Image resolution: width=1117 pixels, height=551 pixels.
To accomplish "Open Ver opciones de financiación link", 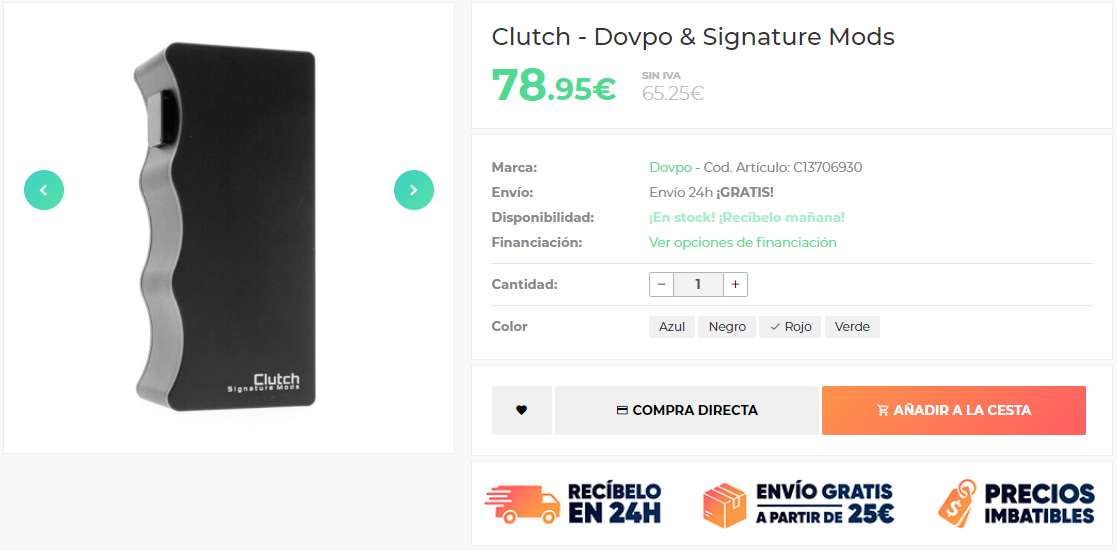I will click(x=742, y=242).
